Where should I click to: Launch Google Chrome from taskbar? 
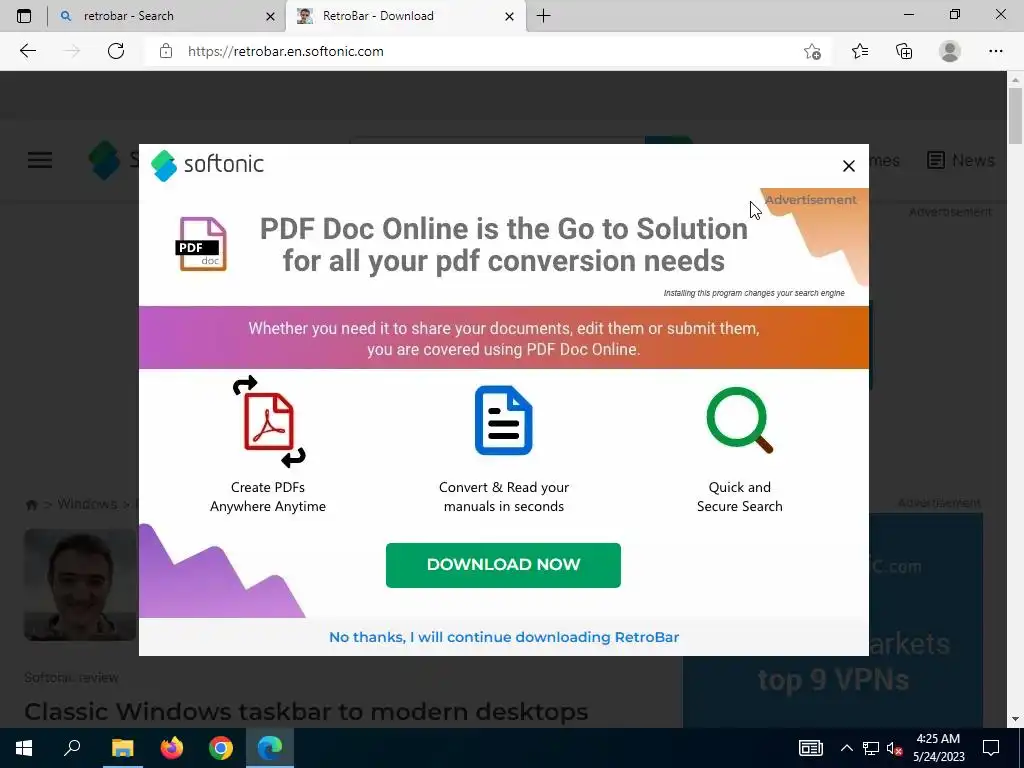click(221, 748)
